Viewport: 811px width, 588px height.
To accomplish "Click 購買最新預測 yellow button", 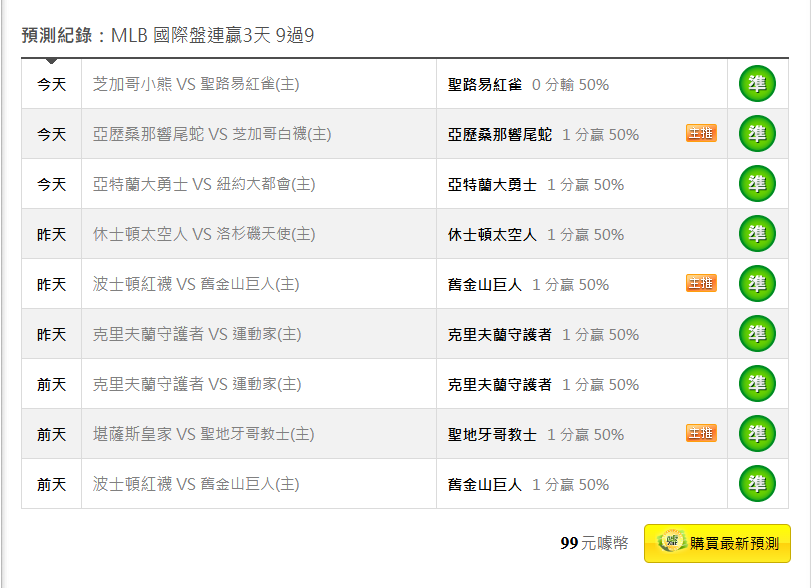I will 717,543.
